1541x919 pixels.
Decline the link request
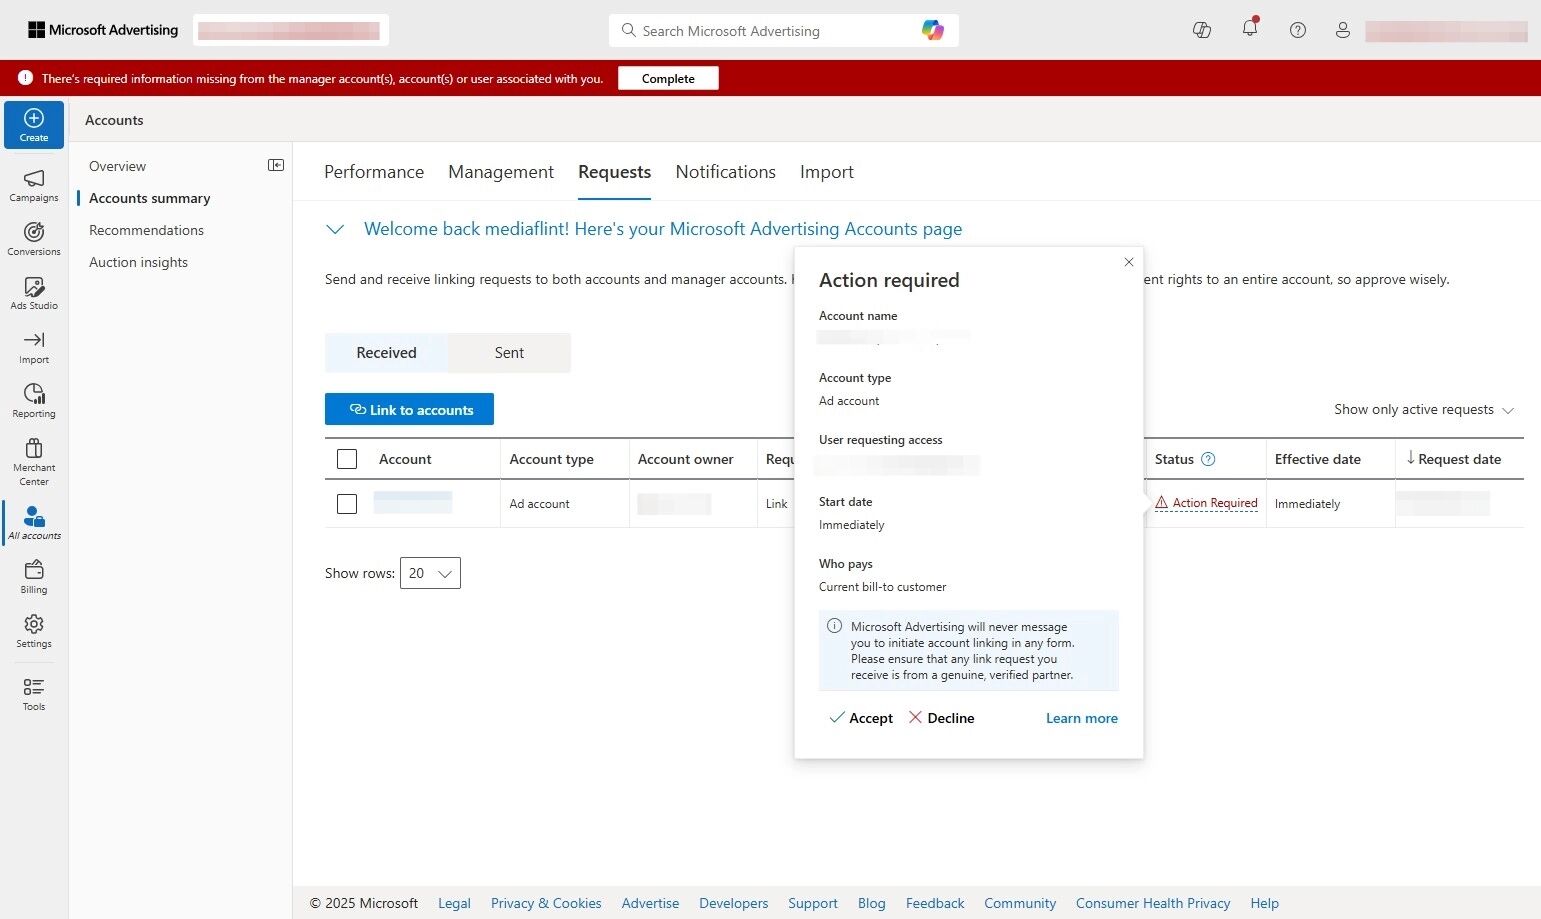[x=941, y=718]
